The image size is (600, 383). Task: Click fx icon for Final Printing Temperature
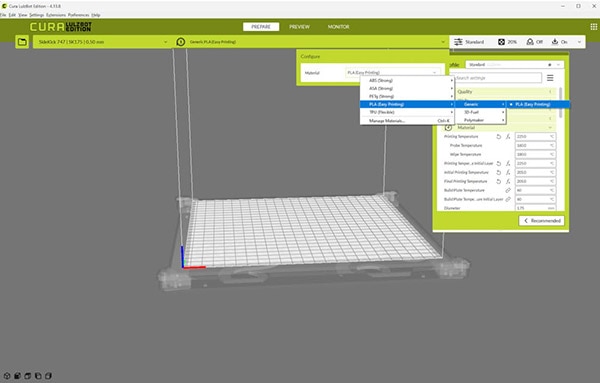508,181
